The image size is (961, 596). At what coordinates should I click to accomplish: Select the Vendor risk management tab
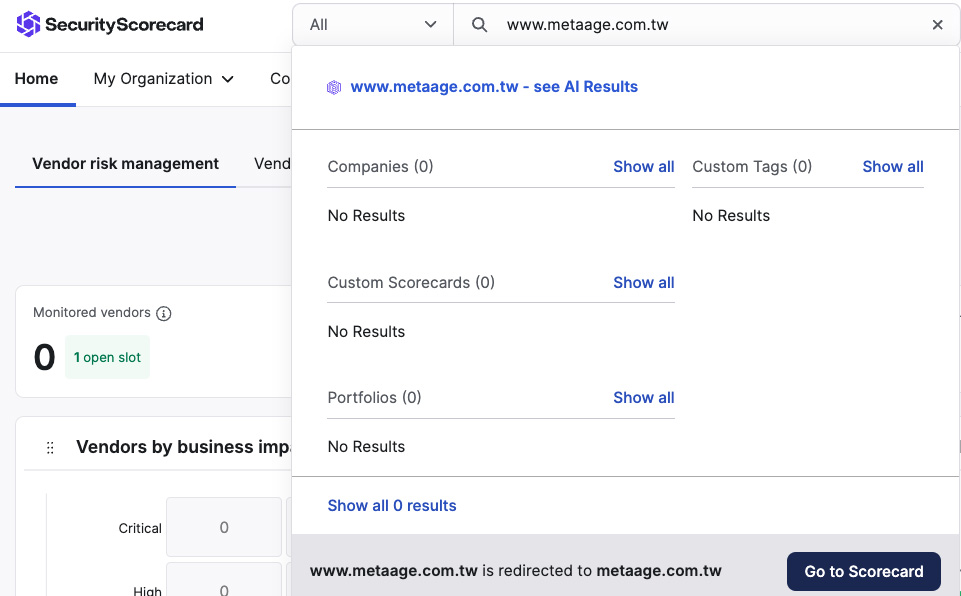126,164
